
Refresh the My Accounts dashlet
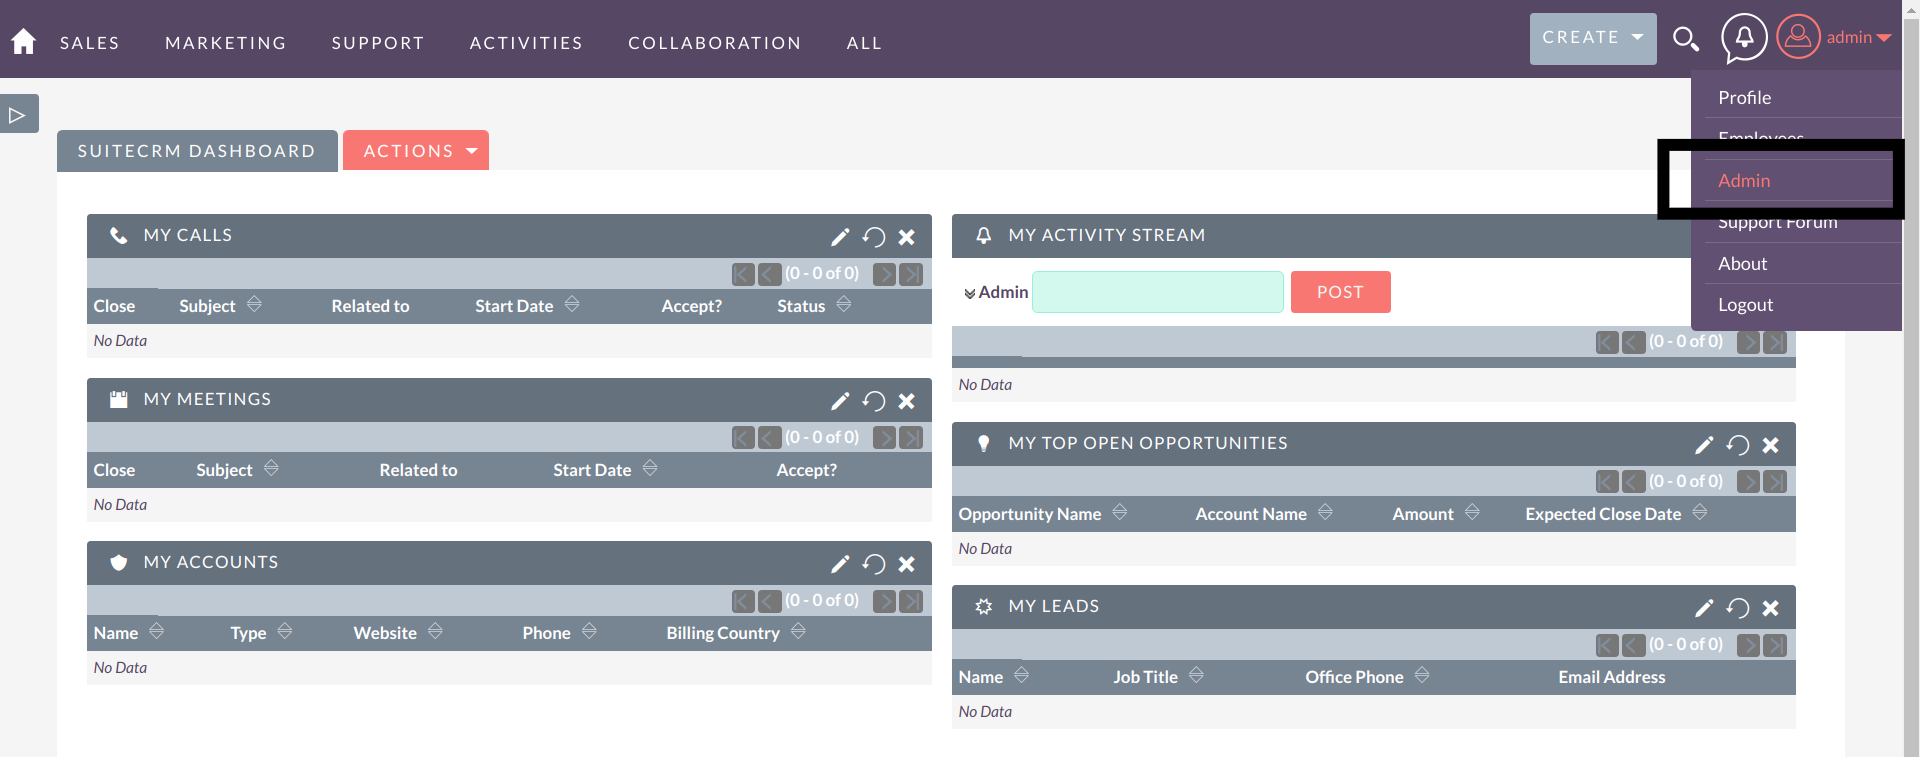click(x=874, y=564)
